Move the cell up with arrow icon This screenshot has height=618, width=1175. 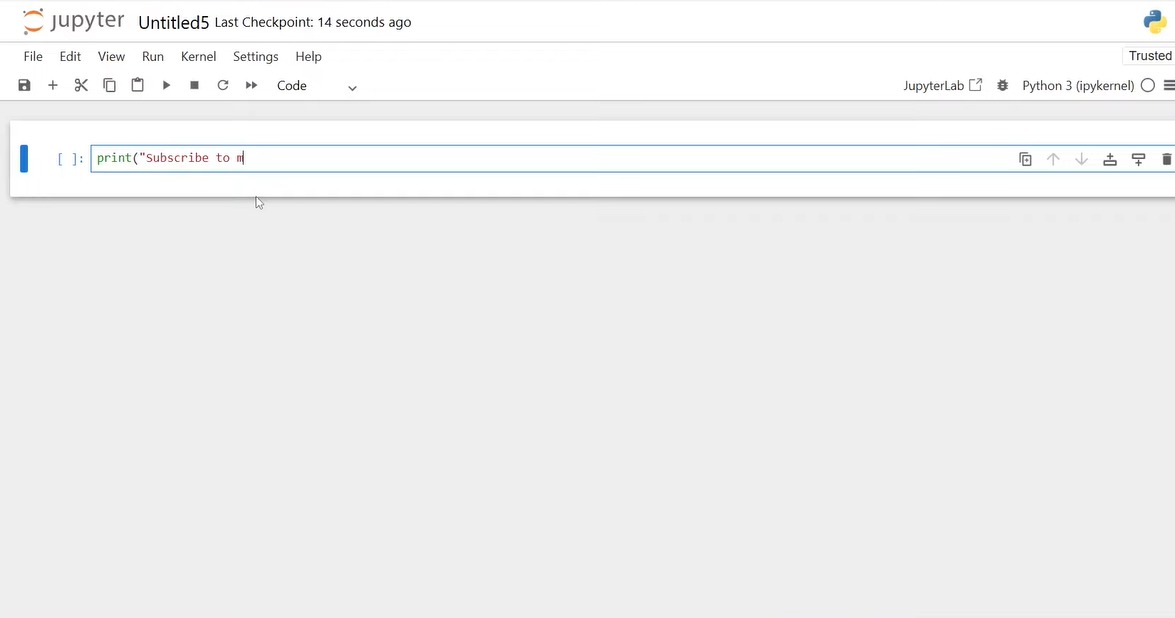tap(1053, 159)
